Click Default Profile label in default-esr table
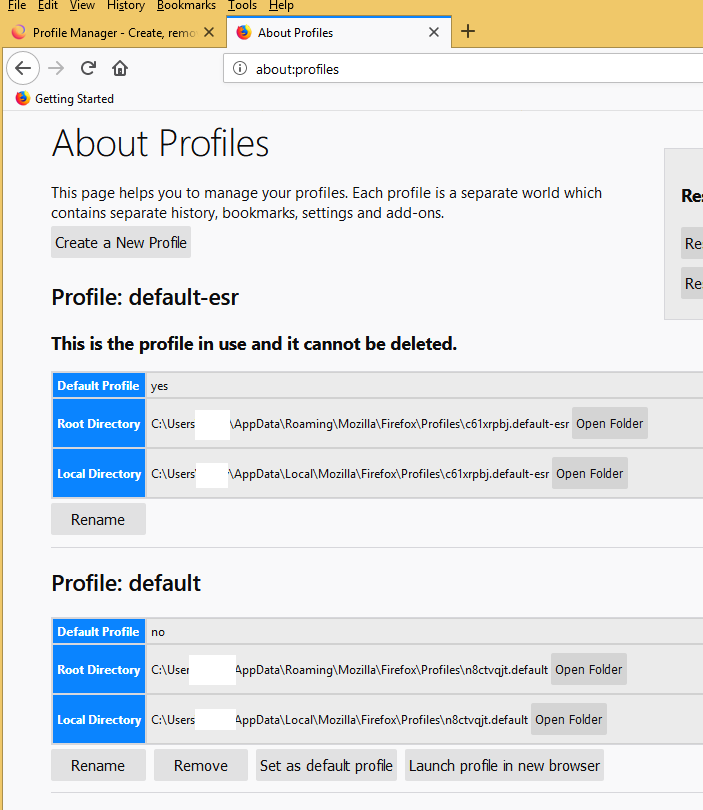The height and width of the screenshot is (810, 703). click(99, 385)
